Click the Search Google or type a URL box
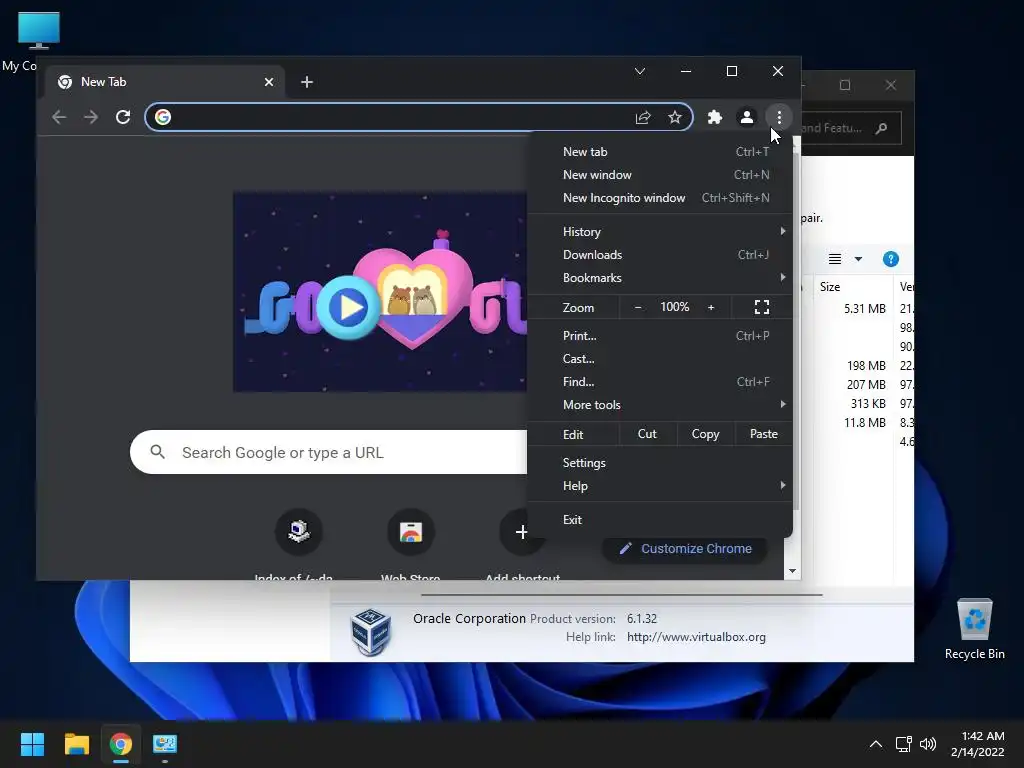Viewport: 1024px width, 768px height. [x=328, y=452]
